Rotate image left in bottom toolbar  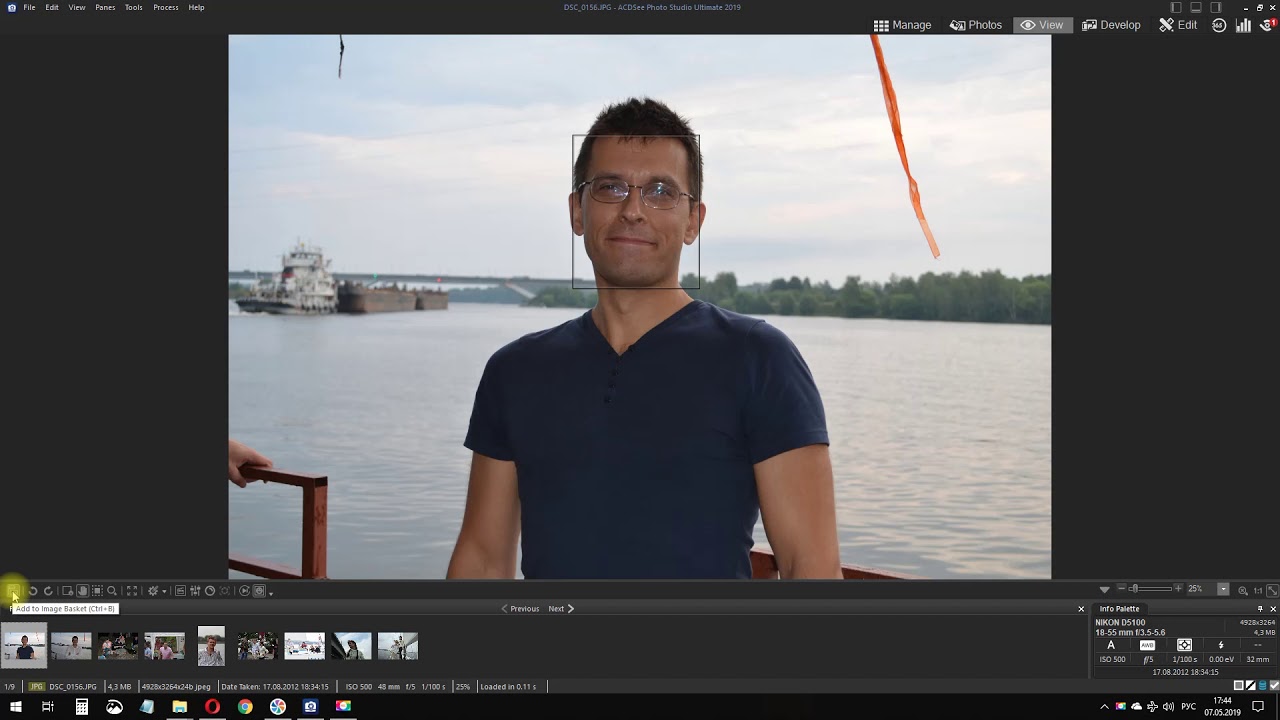point(33,591)
